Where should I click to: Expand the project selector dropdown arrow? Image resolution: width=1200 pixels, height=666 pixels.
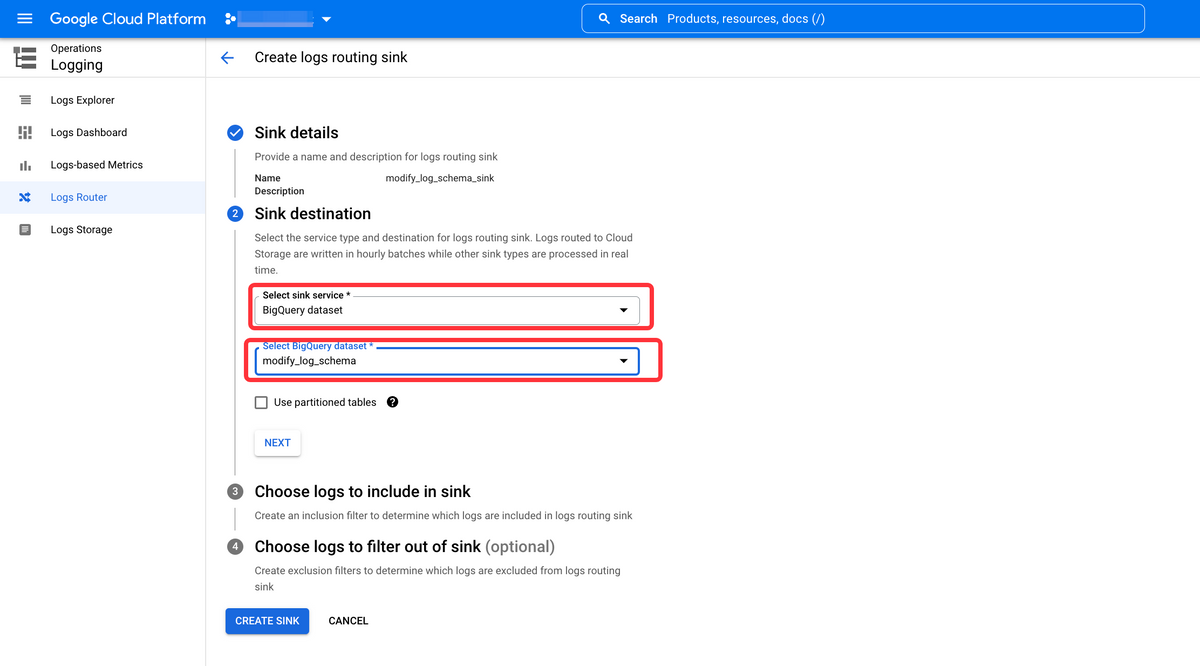pos(326,19)
